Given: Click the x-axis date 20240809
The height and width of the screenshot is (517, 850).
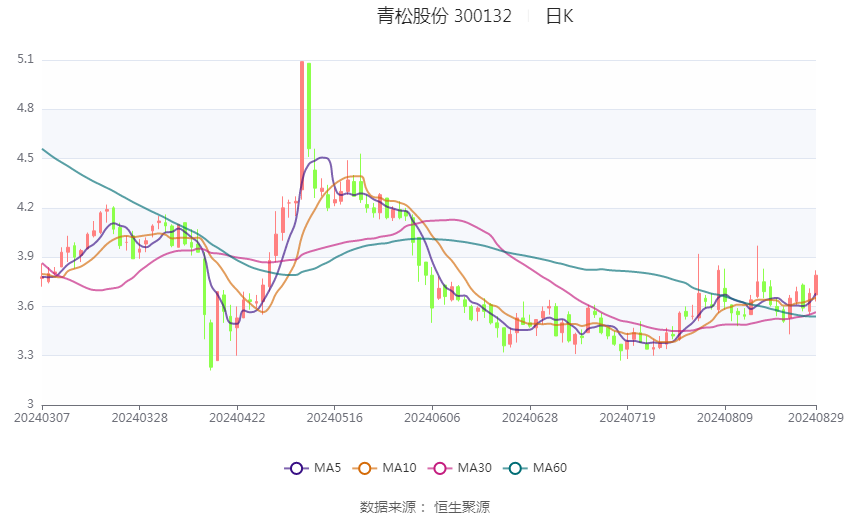Looking at the screenshot, I should pos(725,418).
